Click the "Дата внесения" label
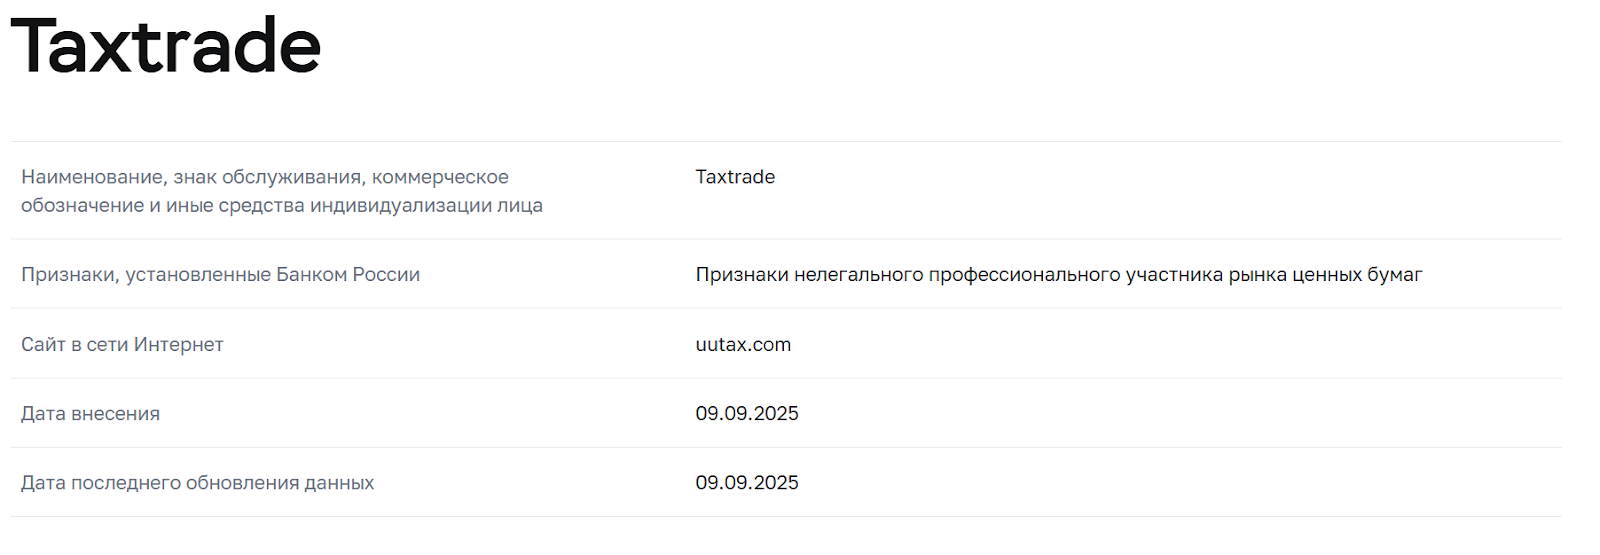The image size is (1600, 555). (90, 414)
